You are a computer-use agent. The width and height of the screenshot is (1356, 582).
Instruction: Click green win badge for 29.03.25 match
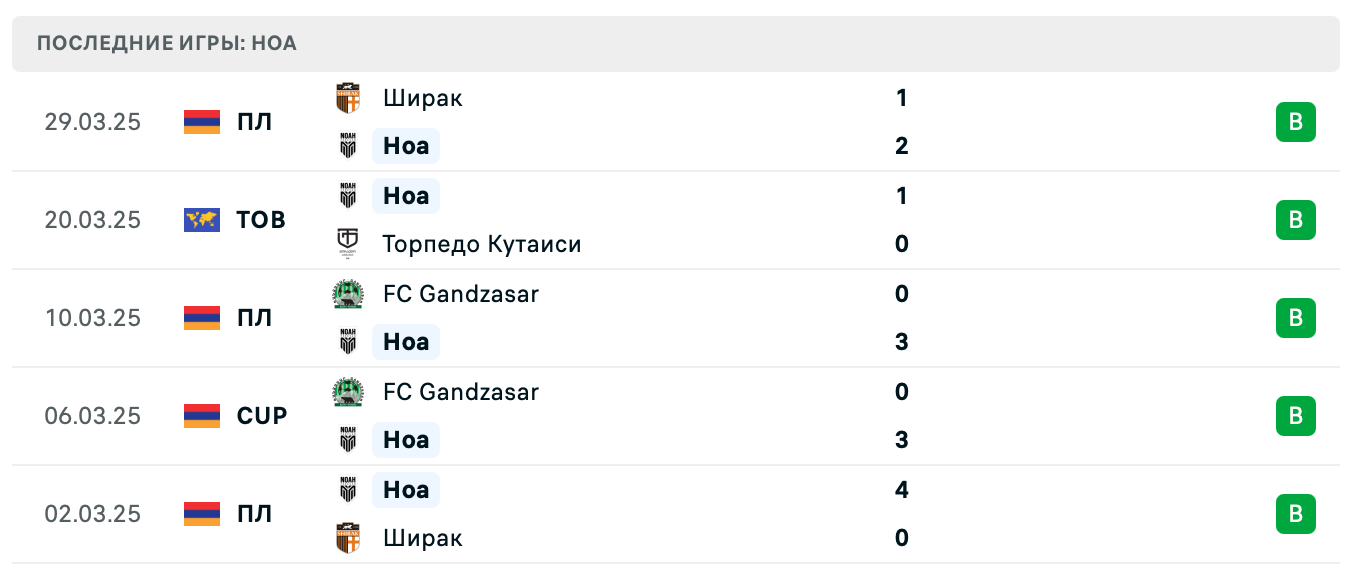(1295, 122)
